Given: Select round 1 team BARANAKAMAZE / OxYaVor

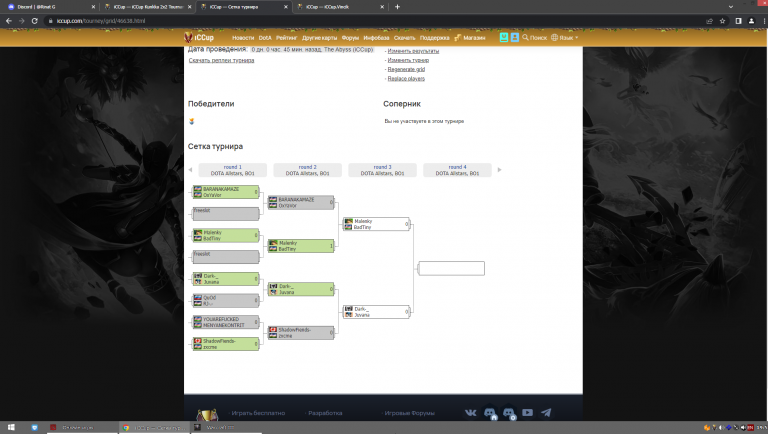Looking at the screenshot, I should [226, 192].
